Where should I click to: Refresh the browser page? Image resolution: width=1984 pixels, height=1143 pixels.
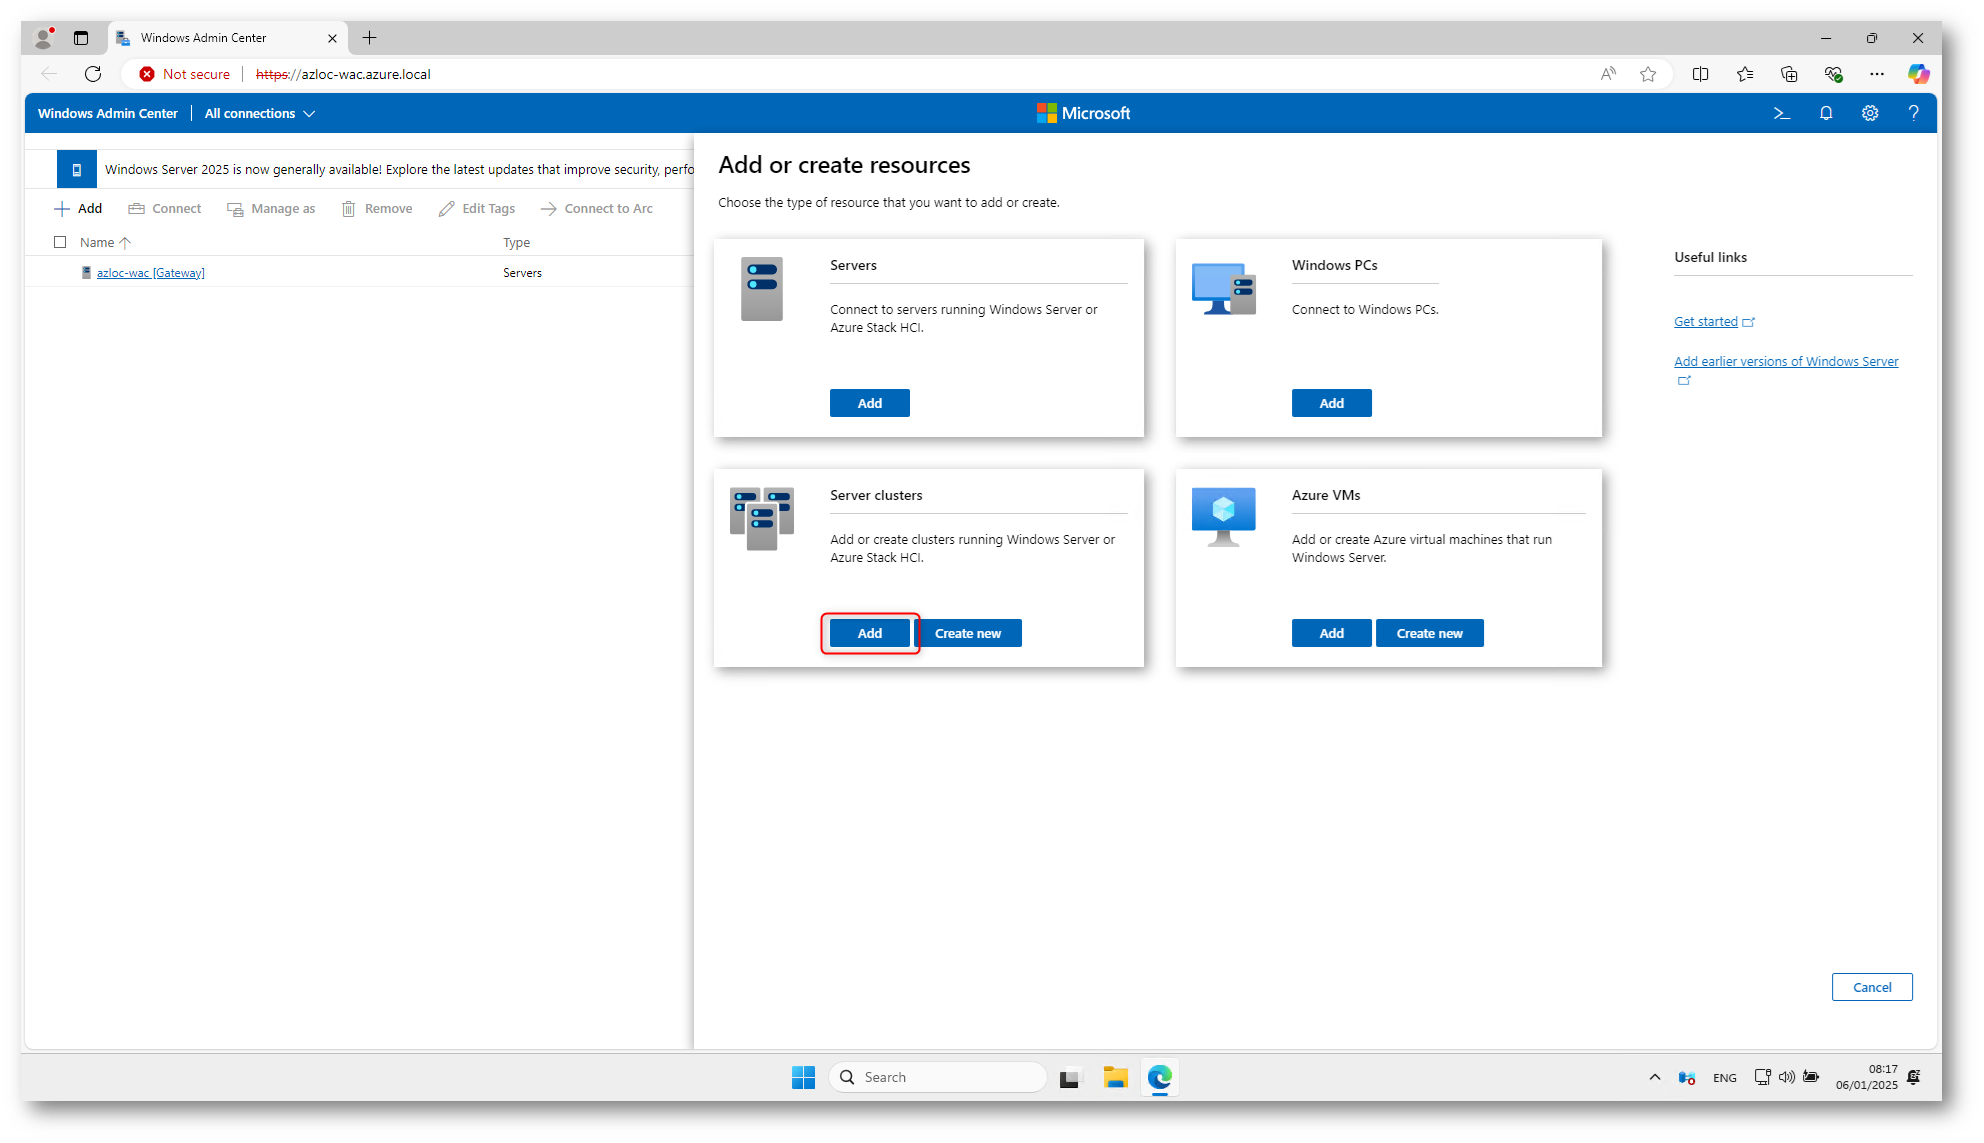click(x=93, y=74)
